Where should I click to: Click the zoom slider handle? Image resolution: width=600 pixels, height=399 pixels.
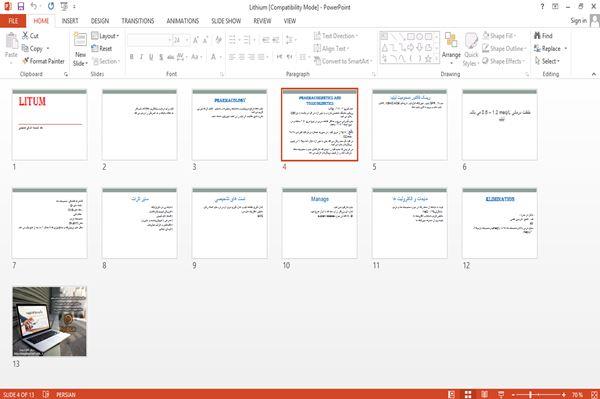[530, 394]
